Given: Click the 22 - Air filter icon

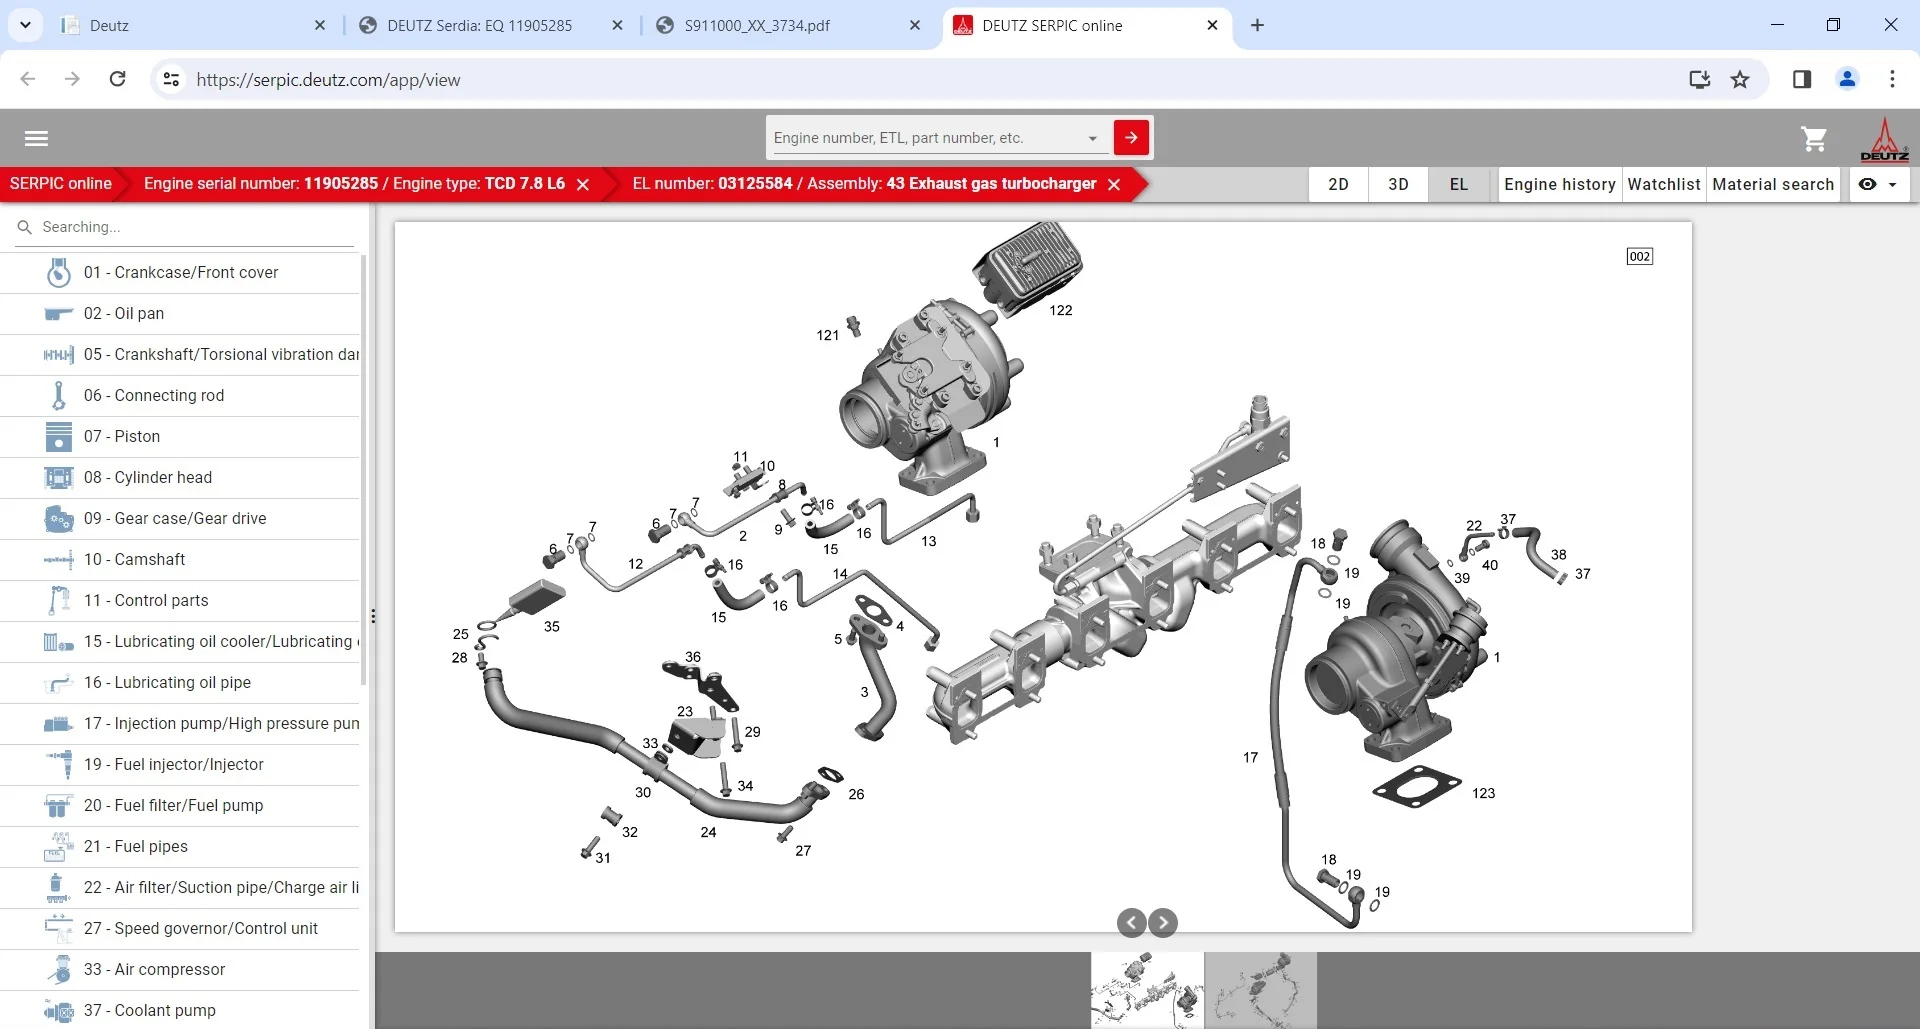Looking at the screenshot, I should pyautogui.click(x=58, y=887).
